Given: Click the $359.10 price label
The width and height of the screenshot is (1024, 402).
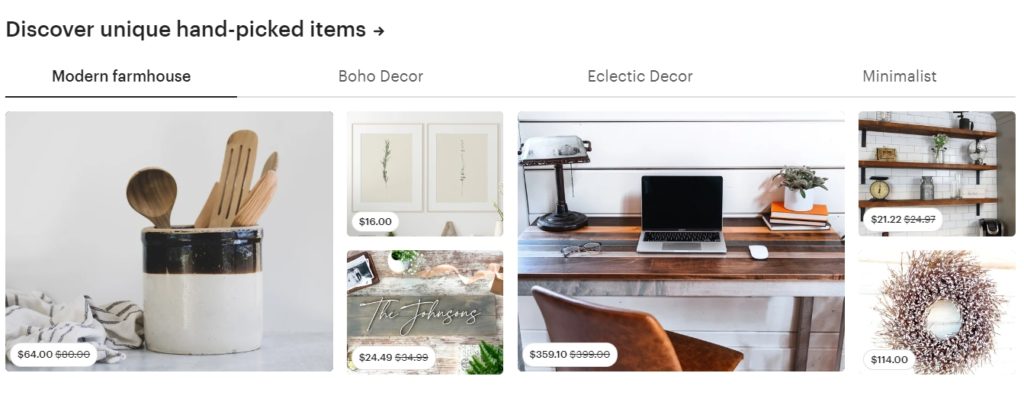Looking at the screenshot, I should 569,354.
